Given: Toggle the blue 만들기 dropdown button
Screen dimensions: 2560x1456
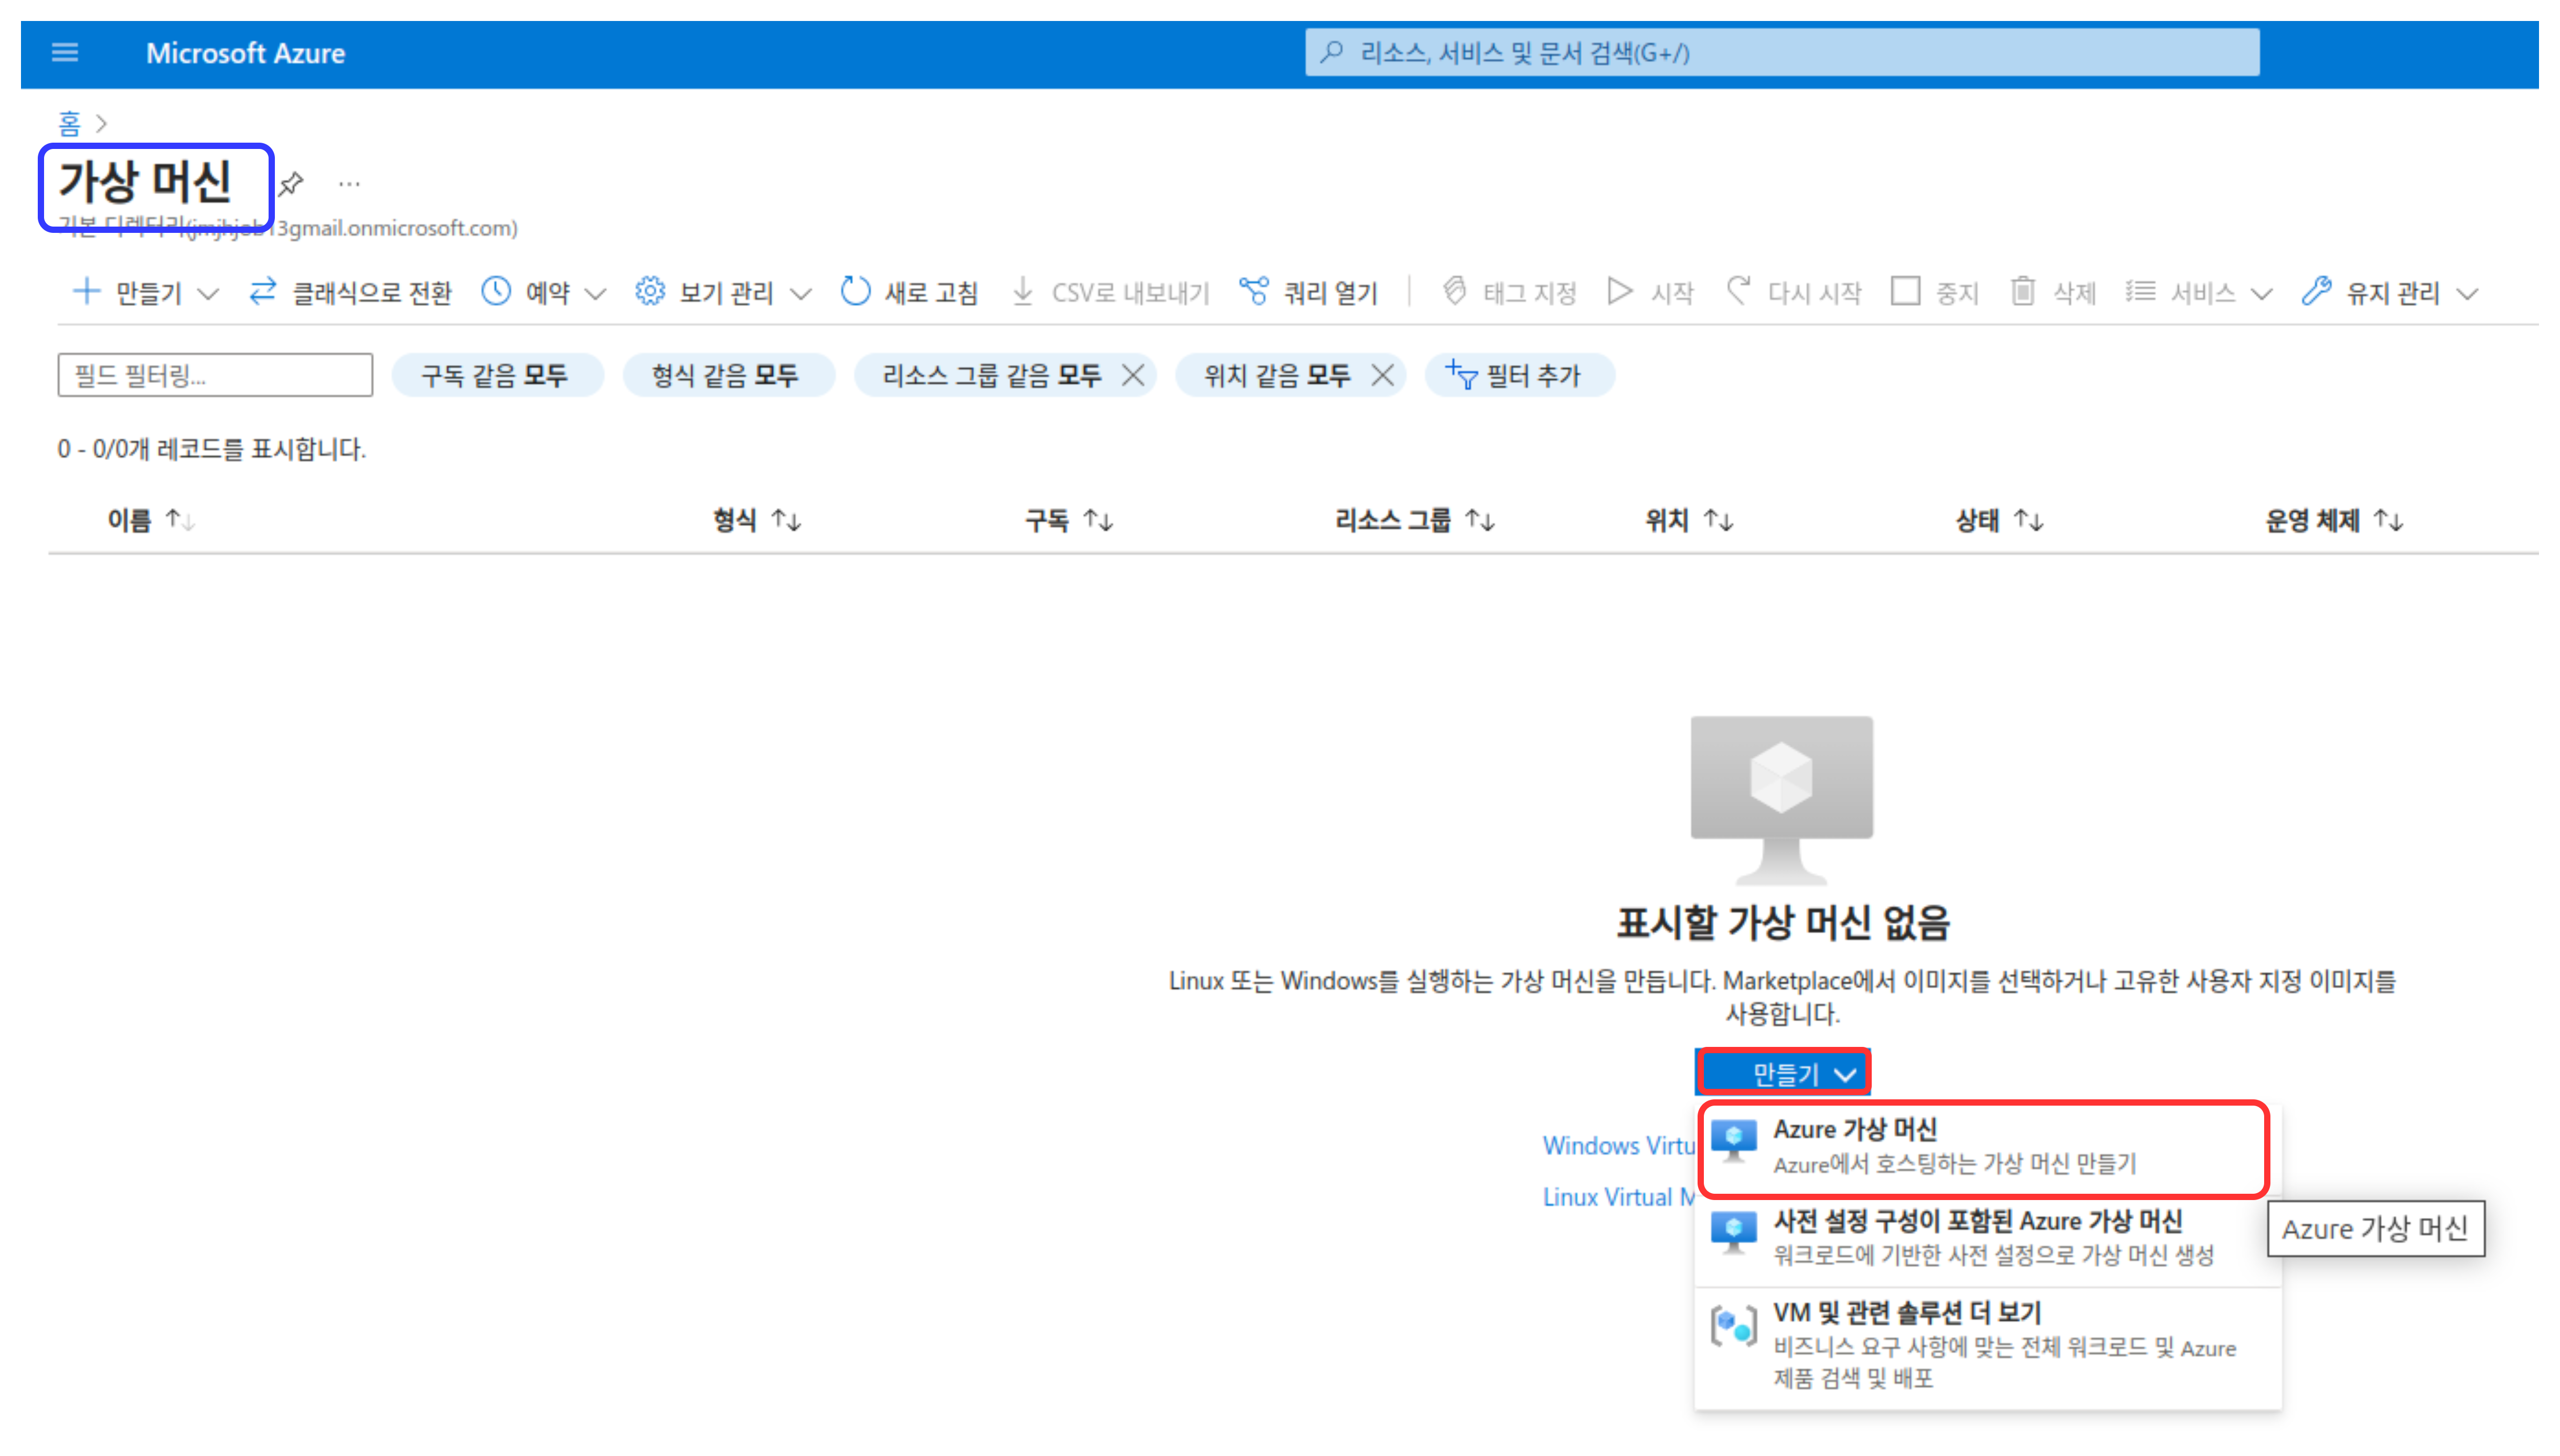Looking at the screenshot, I should tap(1783, 1073).
